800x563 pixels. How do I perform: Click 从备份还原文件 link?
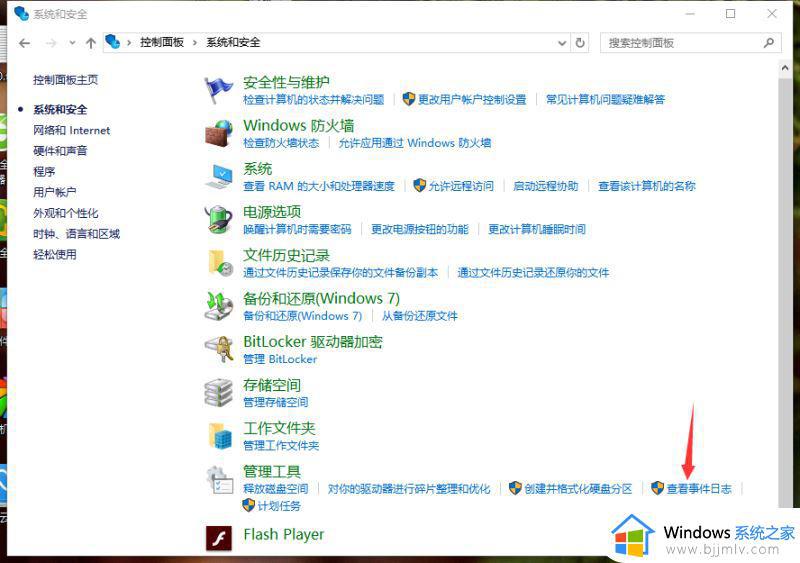419,316
